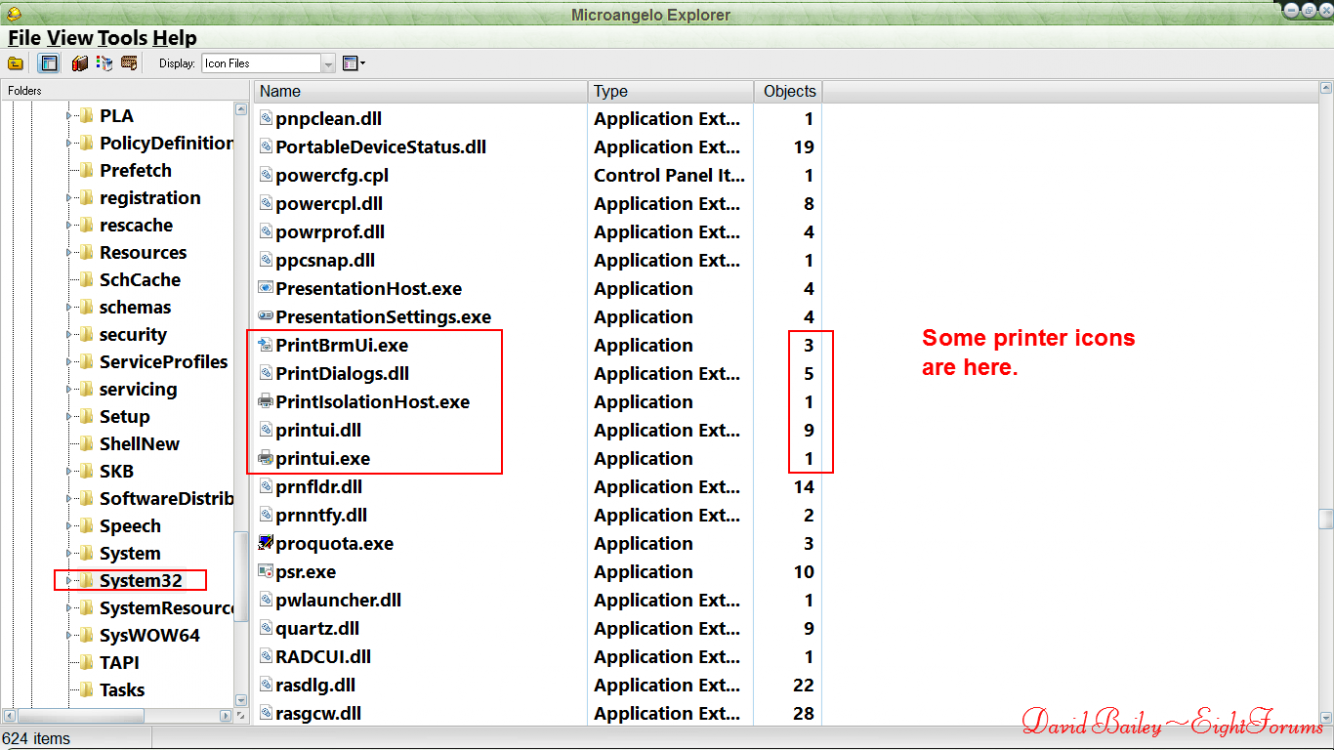
Task: Click the TAPI folder icon in tree
Action: [86, 662]
